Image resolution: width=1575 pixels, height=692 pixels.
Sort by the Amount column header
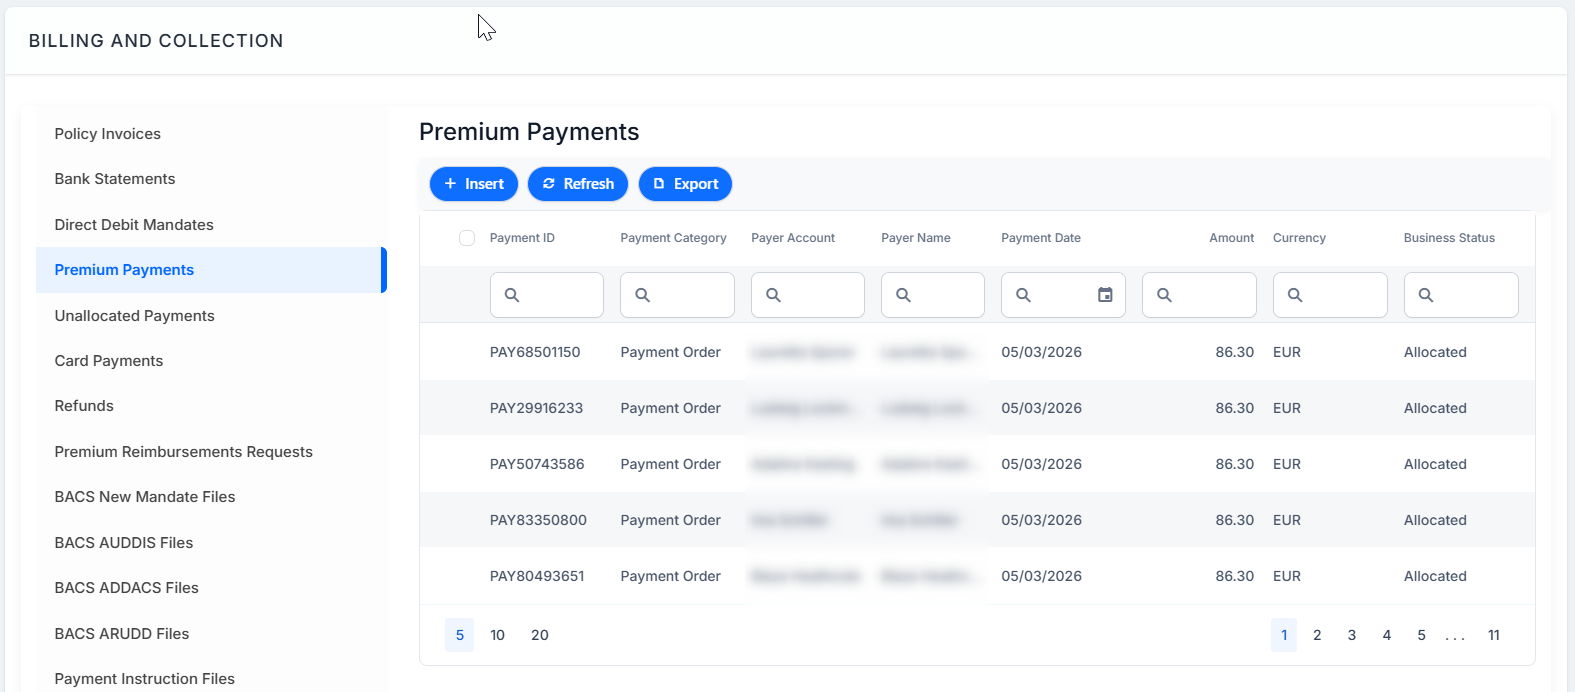(1231, 238)
